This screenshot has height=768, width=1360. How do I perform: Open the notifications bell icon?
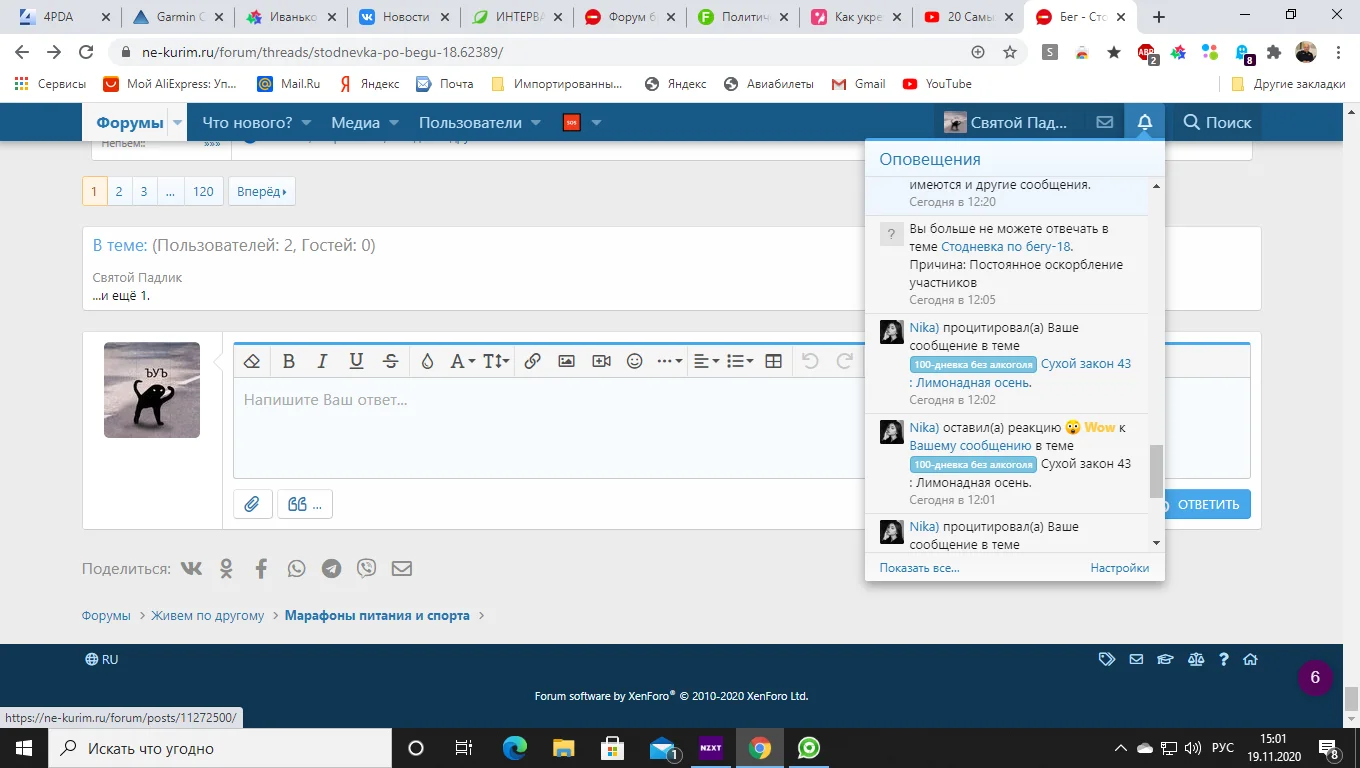tap(1145, 122)
